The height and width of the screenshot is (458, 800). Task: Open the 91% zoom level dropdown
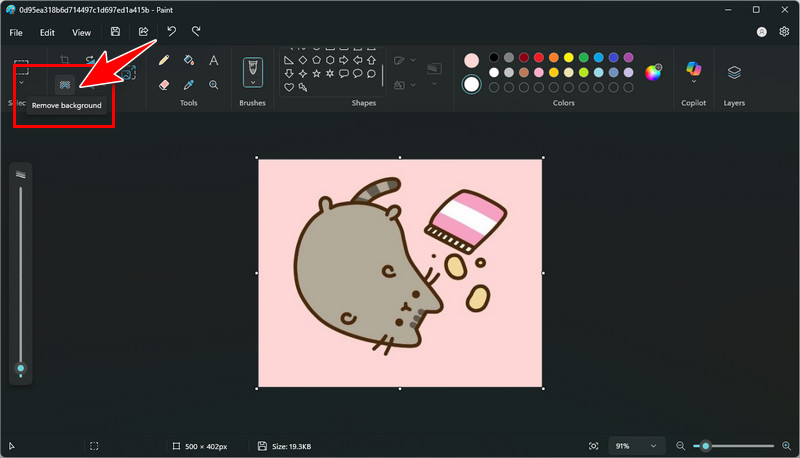point(637,446)
